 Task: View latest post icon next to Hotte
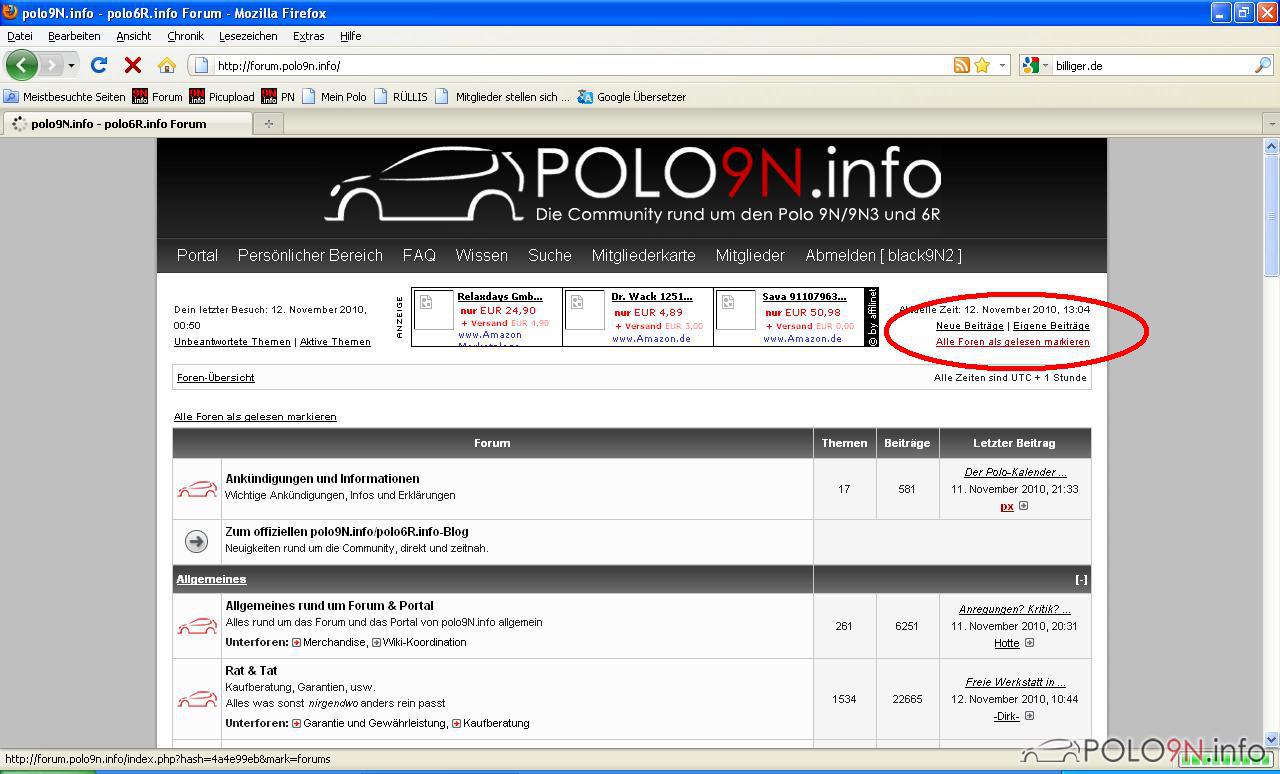(1029, 643)
